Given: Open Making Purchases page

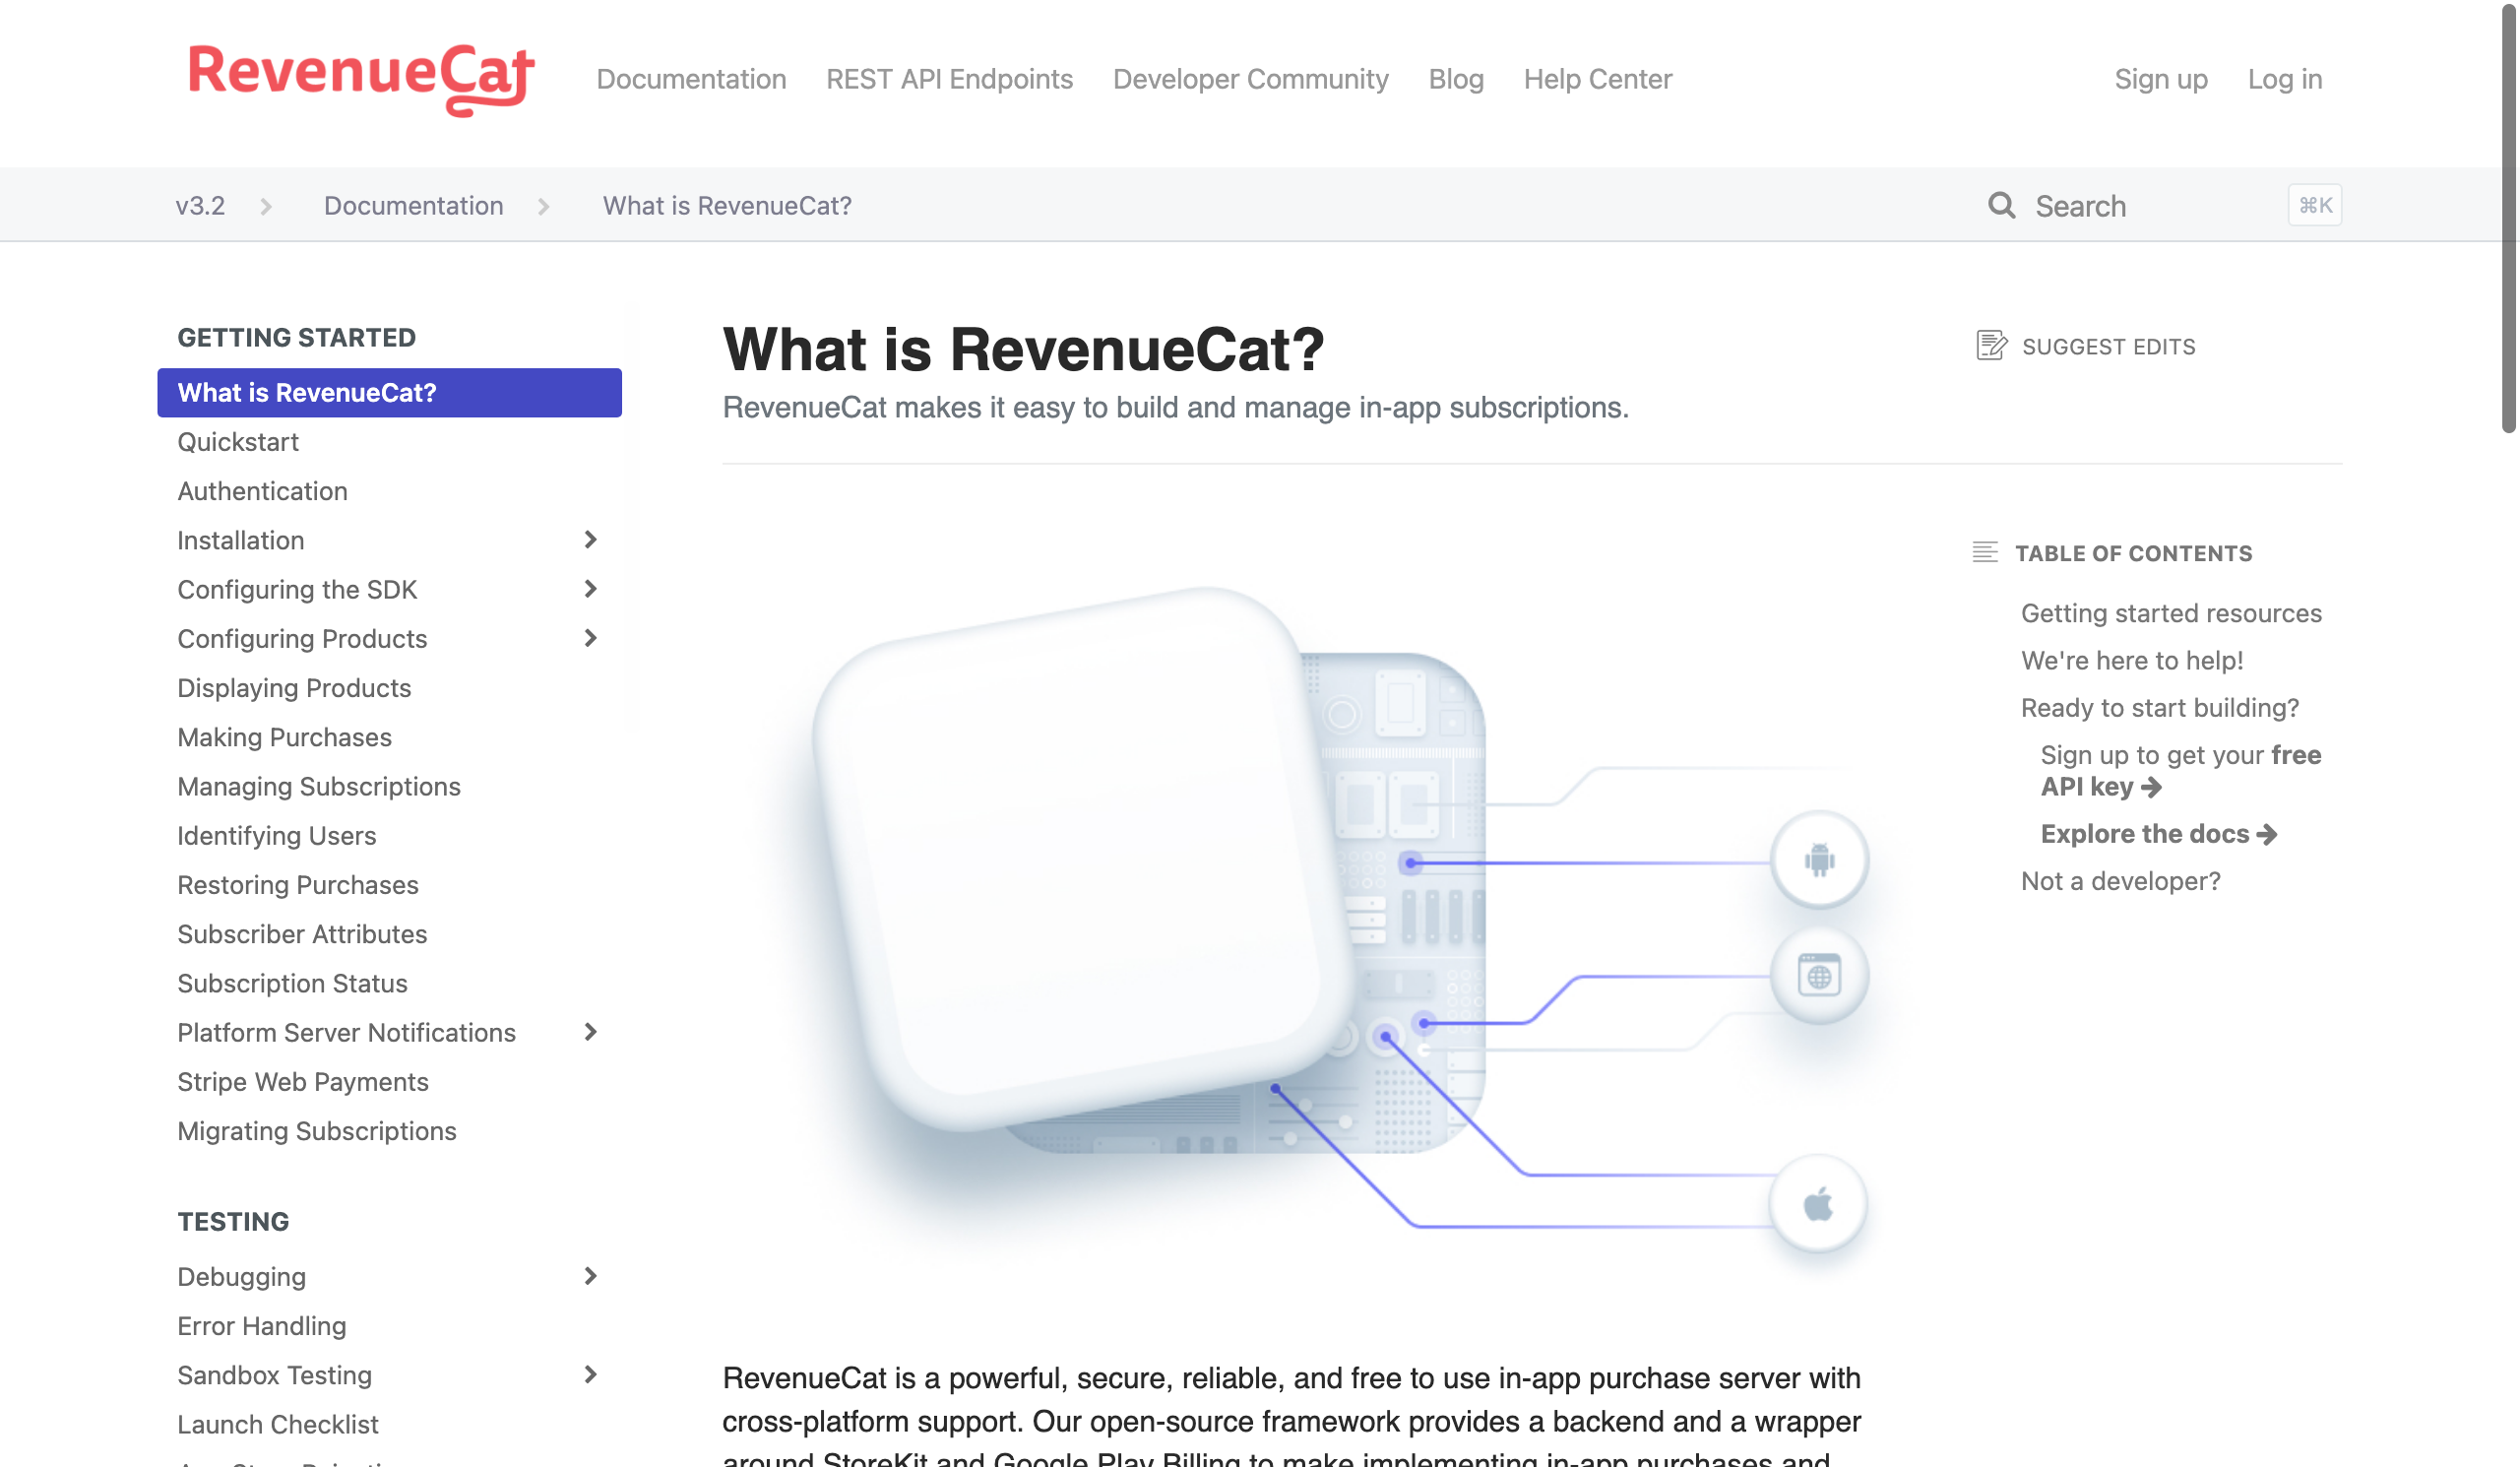Looking at the screenshot, I should [x=284, y=737].
